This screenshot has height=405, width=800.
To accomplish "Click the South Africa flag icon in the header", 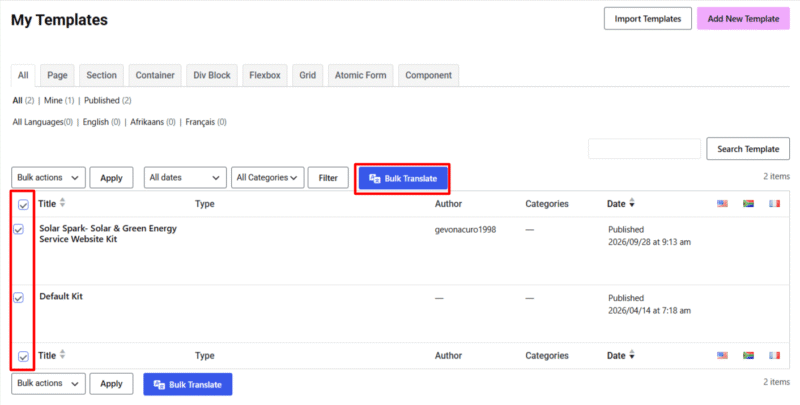I will (x=748, y=204).
